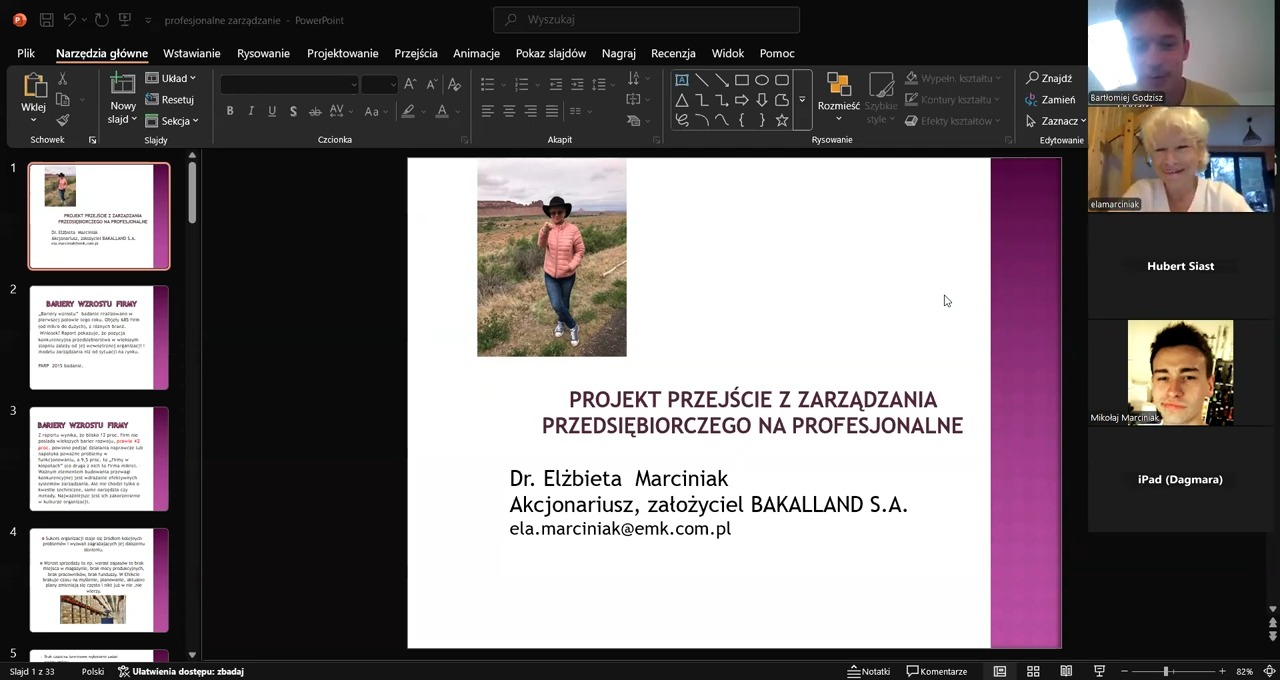
Task: Apply text highlight color
Action: pos(410,111)
